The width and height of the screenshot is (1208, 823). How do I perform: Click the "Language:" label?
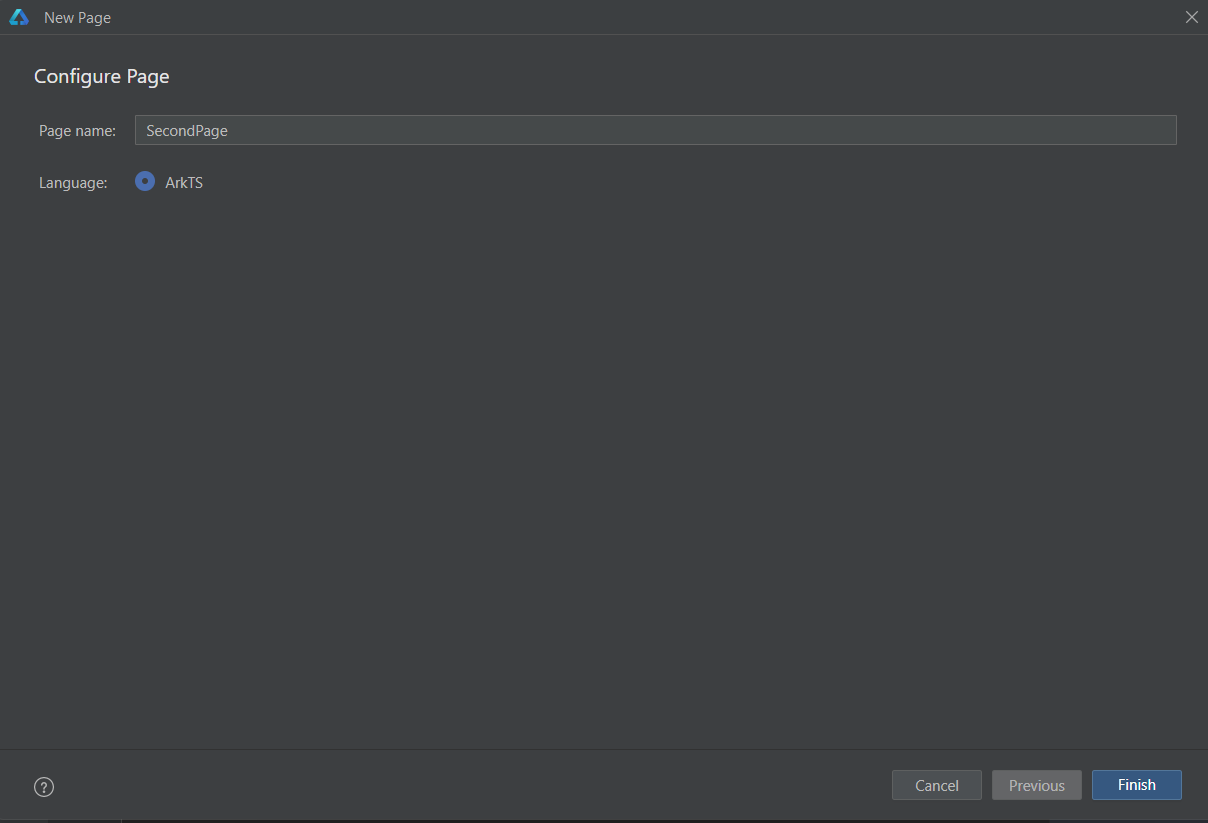pyautogui.click(x=73, y=183)
